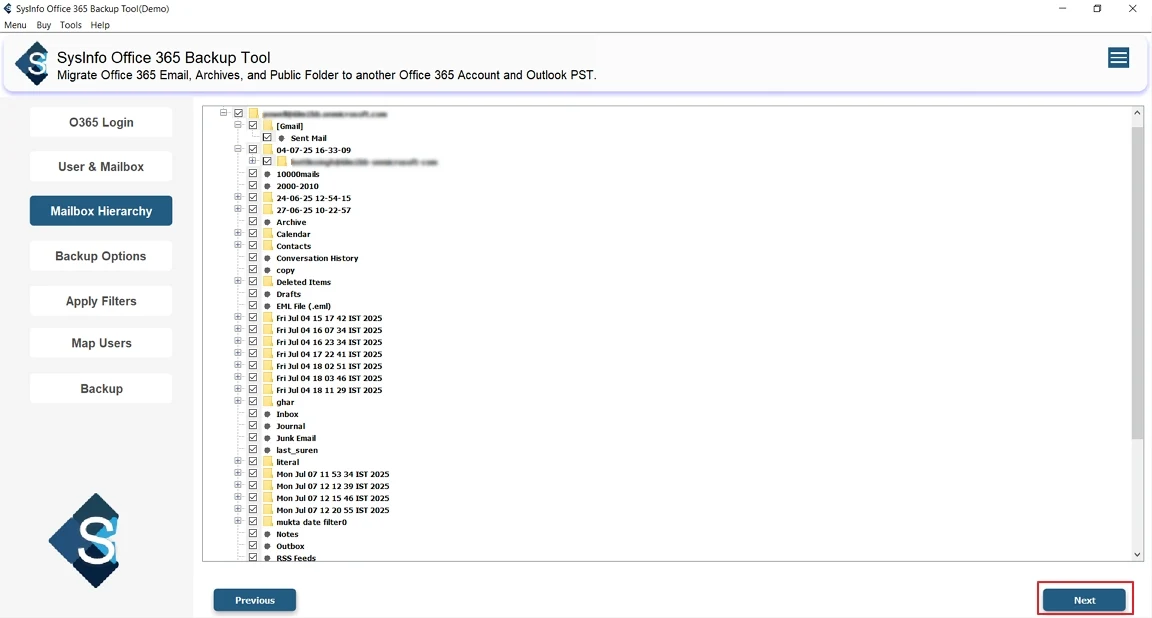Collapse the [Gmail] folder node
1152x618 pixels.
(238, 126)
